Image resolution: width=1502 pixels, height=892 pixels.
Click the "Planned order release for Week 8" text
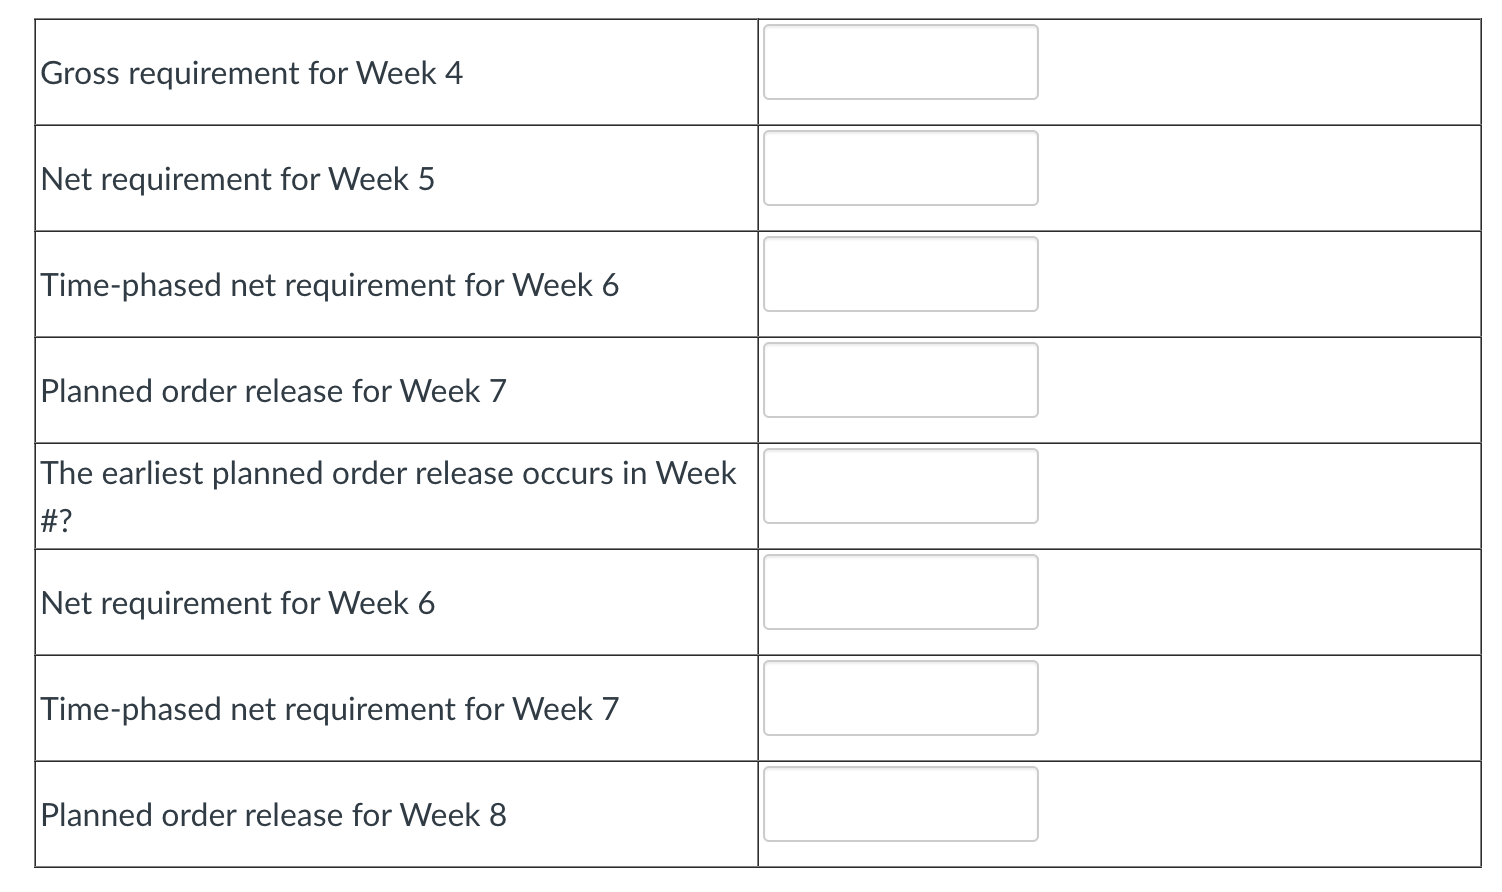(x=273, y=815)
